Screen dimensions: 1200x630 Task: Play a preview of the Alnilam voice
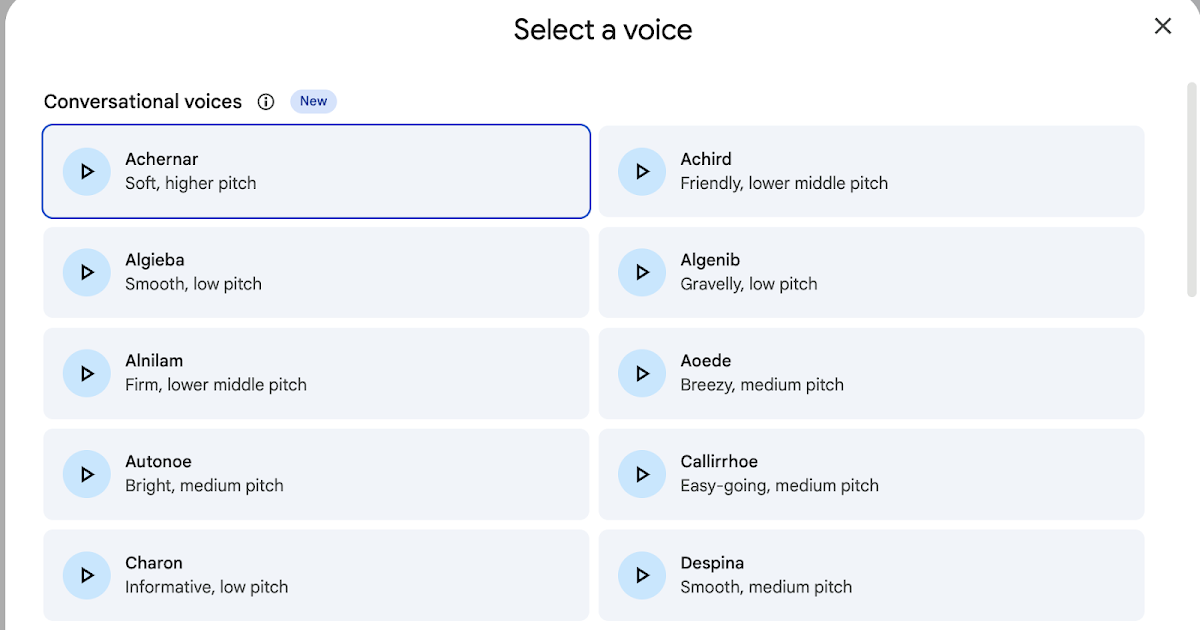[x=86, y=373]
